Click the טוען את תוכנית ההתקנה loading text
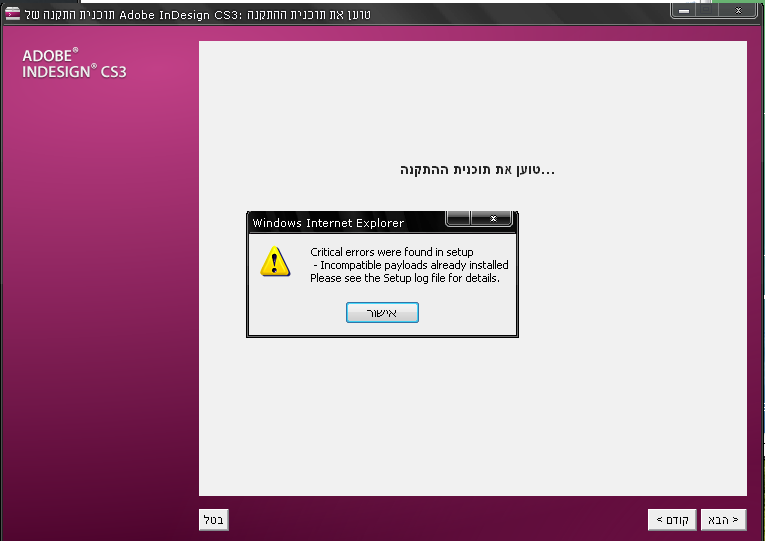 click(477, 170)
